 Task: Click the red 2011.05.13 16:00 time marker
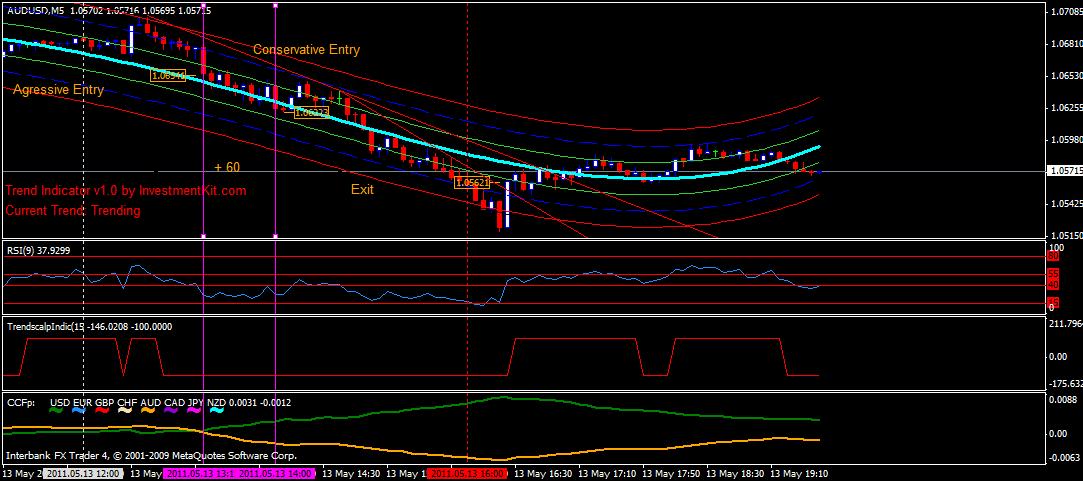coord(467,473)
